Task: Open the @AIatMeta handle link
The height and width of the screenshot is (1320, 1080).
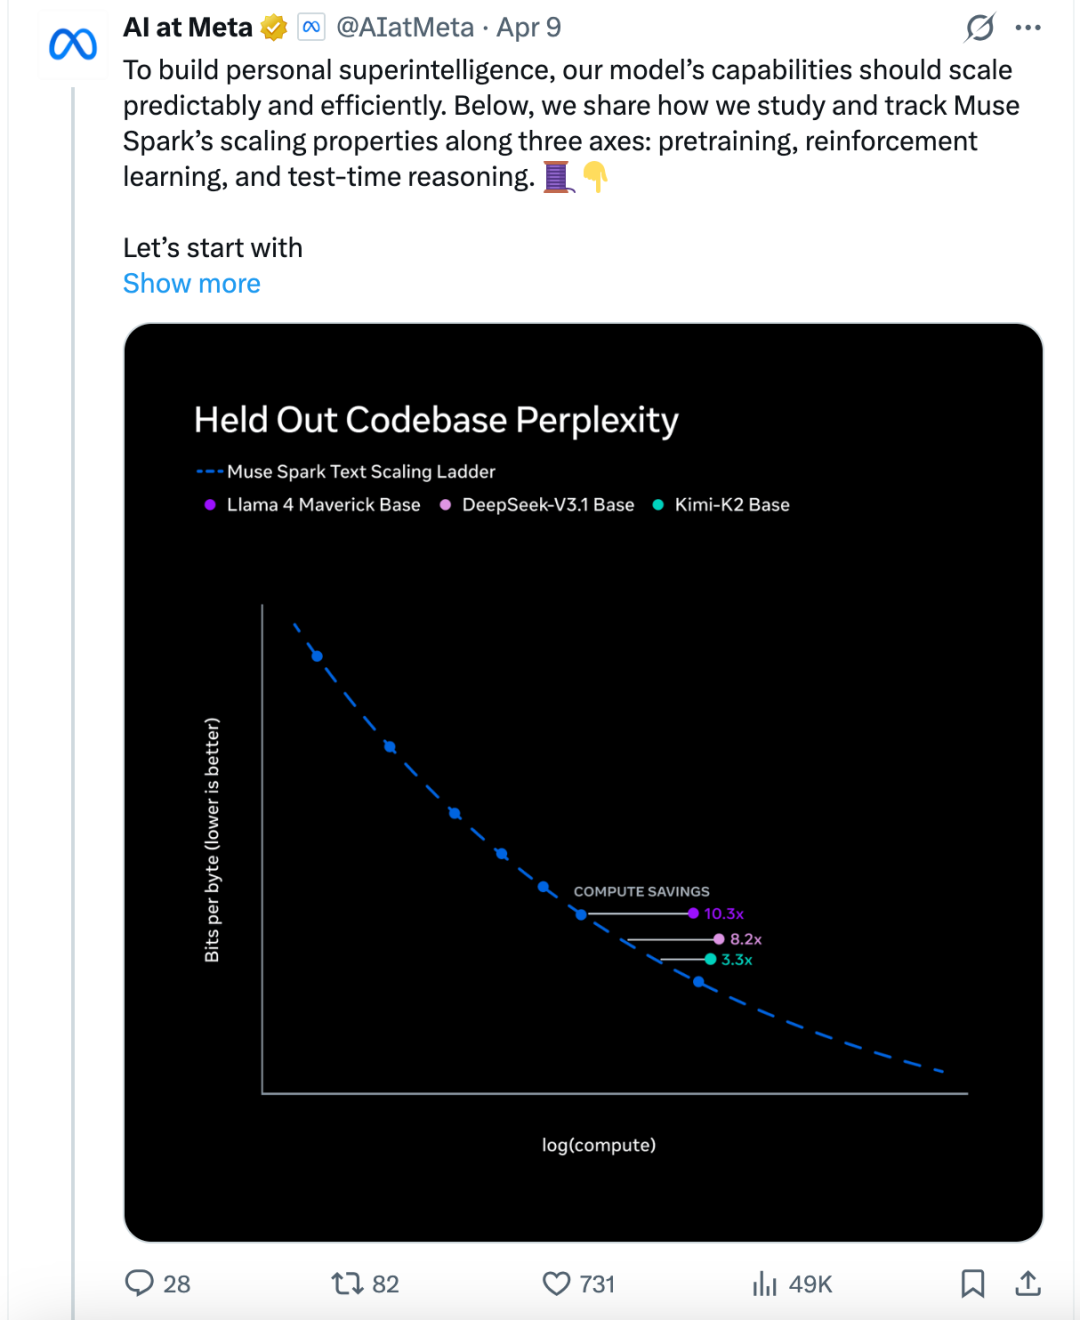Action: click(404, 28)
